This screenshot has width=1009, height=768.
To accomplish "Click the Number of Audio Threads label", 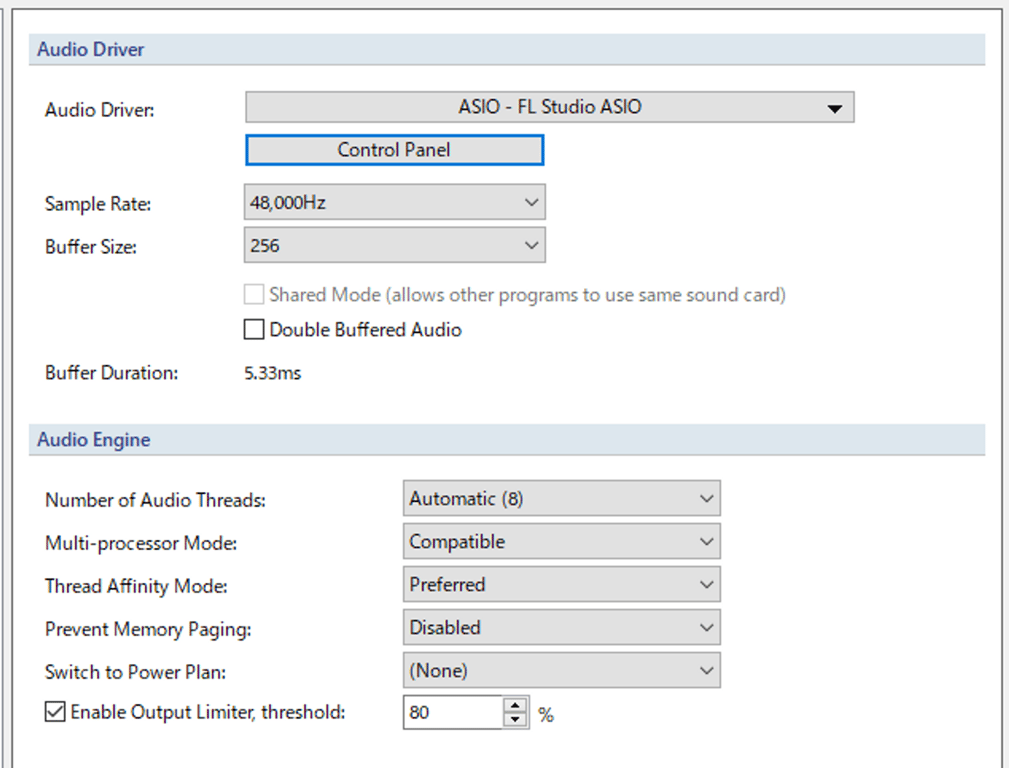I will click(155, 500).
